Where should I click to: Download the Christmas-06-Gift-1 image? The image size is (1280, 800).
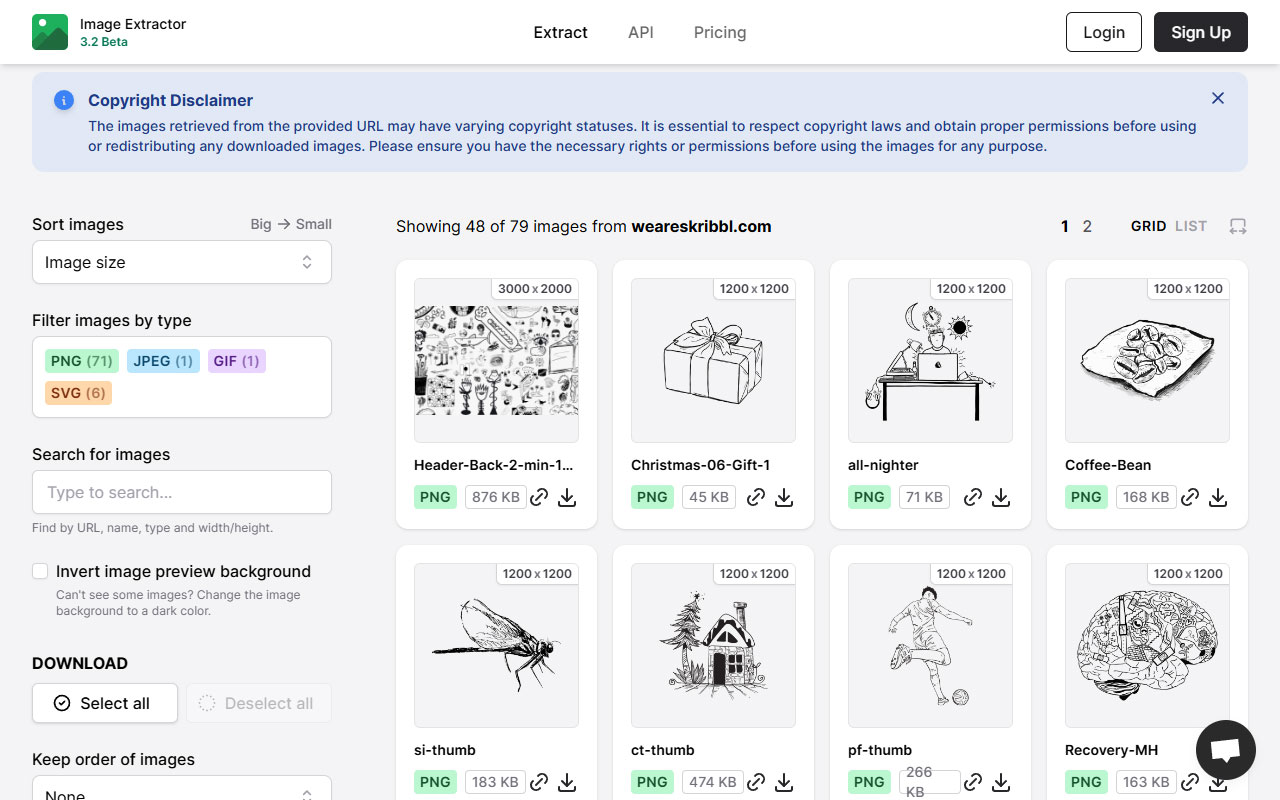point(784,497)
